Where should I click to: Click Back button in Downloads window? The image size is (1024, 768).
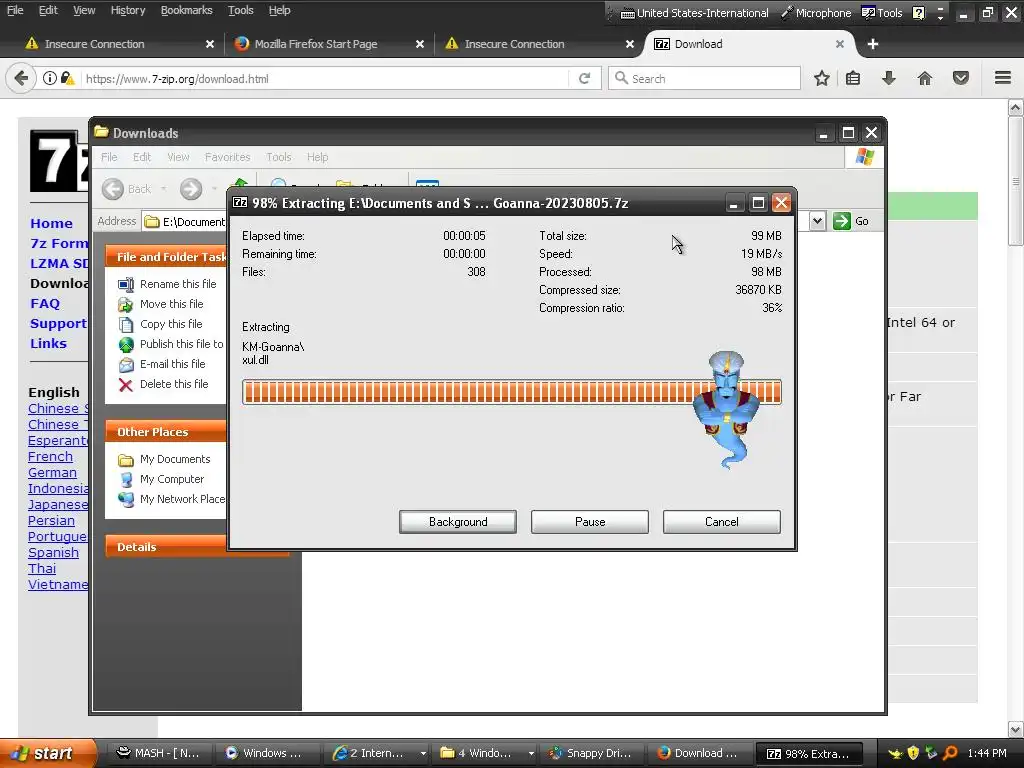127,189
